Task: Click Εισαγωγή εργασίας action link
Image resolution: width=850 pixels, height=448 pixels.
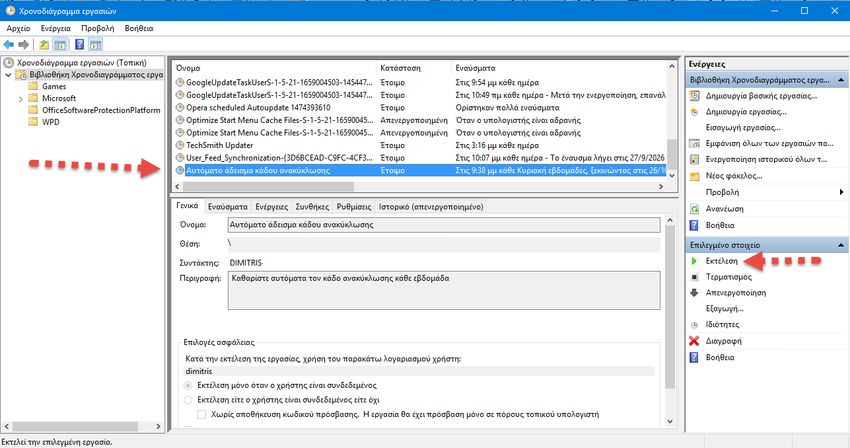Action: pos(743,127)
